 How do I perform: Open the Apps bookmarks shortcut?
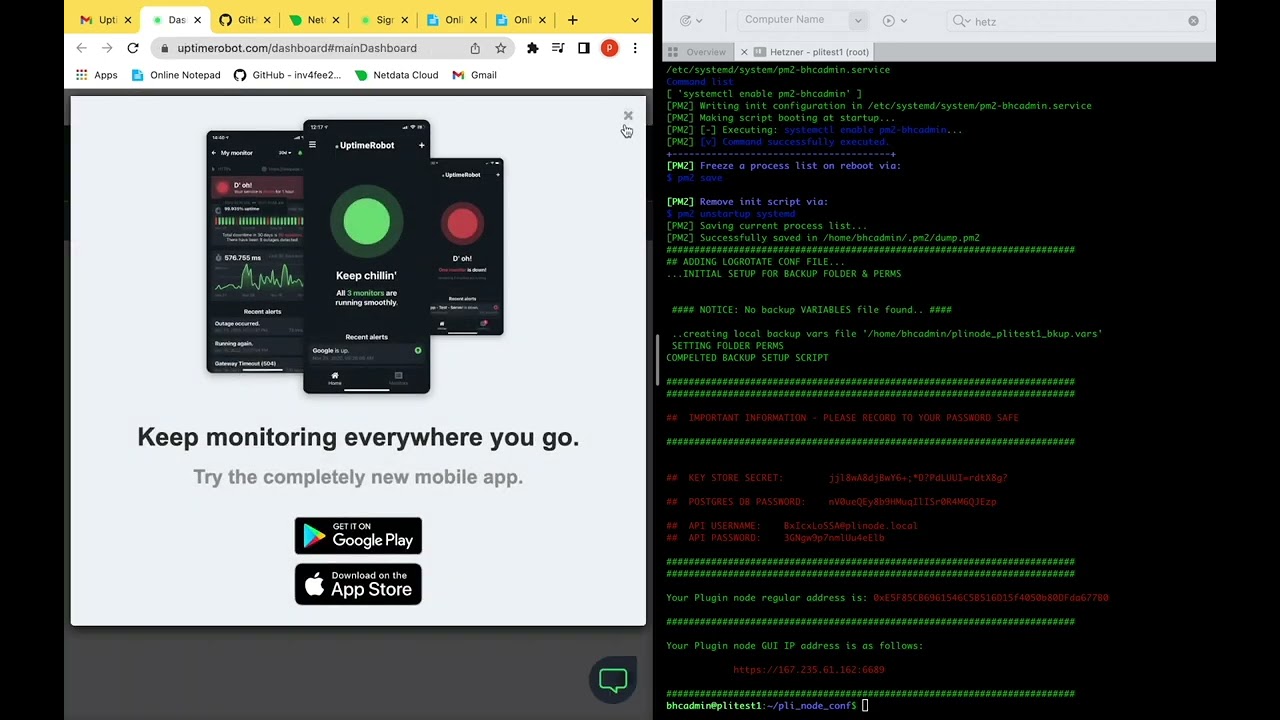[x=97, y=75]
